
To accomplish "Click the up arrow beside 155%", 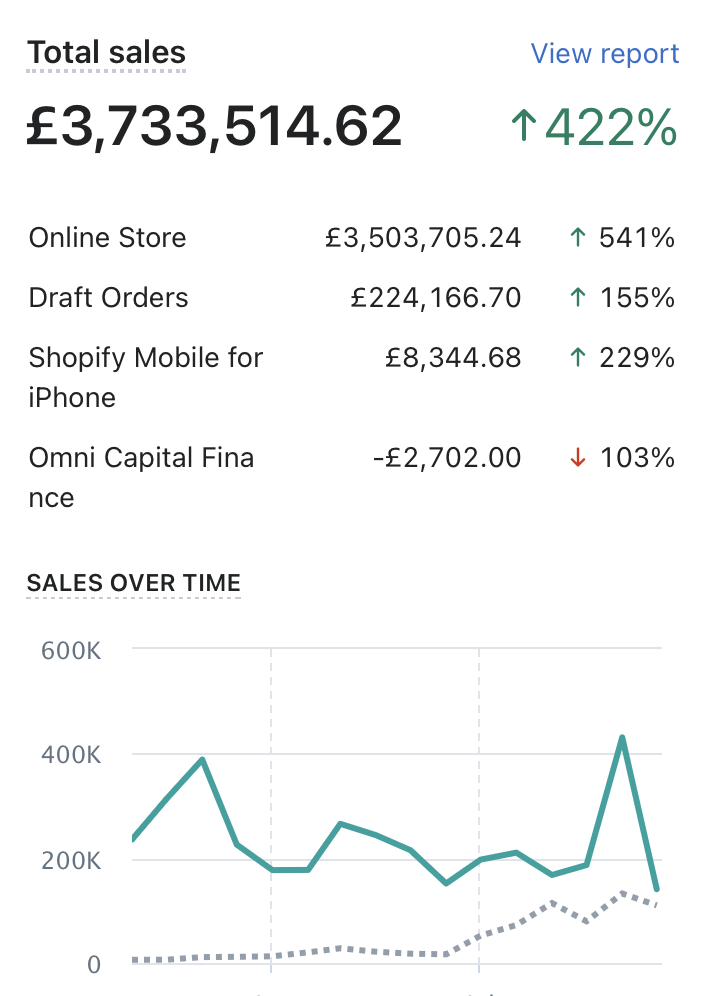I will pyautogui.click(x=576, y=298).
